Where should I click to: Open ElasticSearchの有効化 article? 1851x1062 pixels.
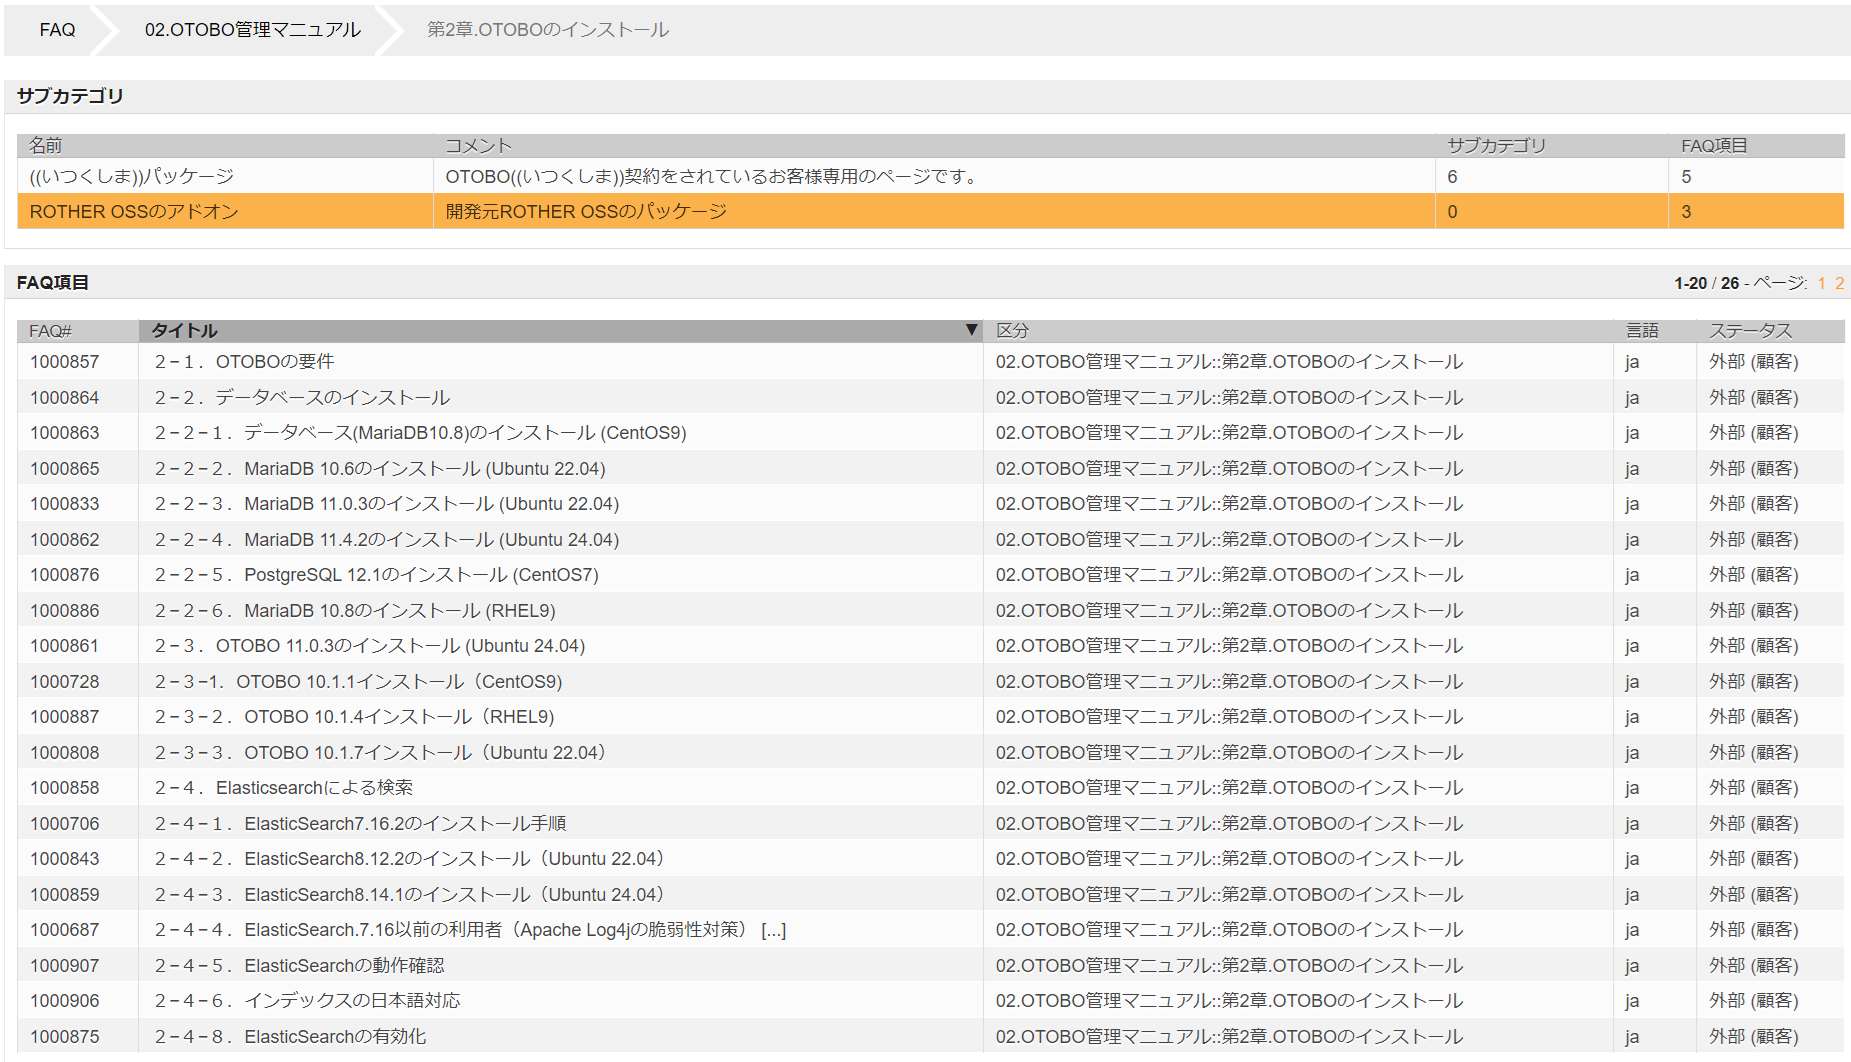pos(290,1037)
